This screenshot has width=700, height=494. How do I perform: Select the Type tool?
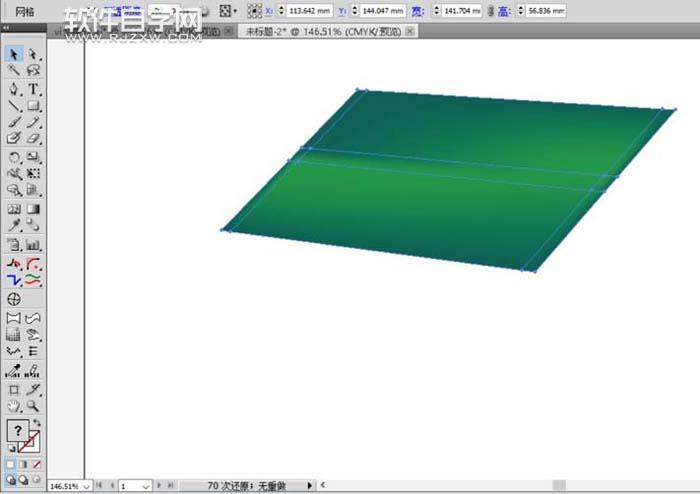[34, 89]
